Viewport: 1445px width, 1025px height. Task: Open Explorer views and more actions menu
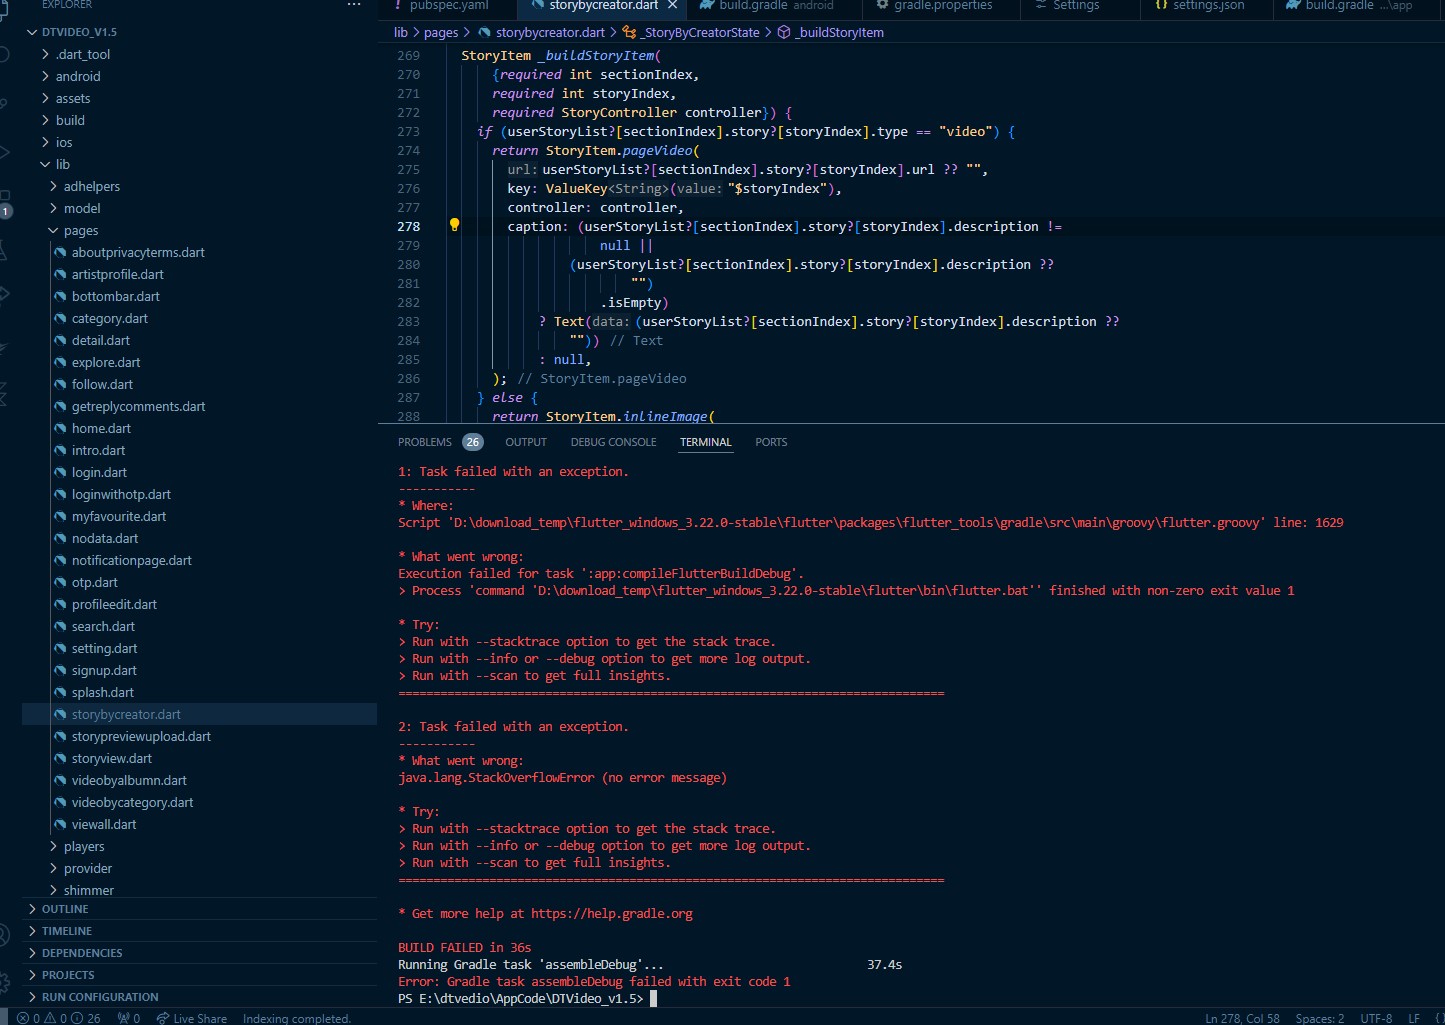click(x=354, y=5)
